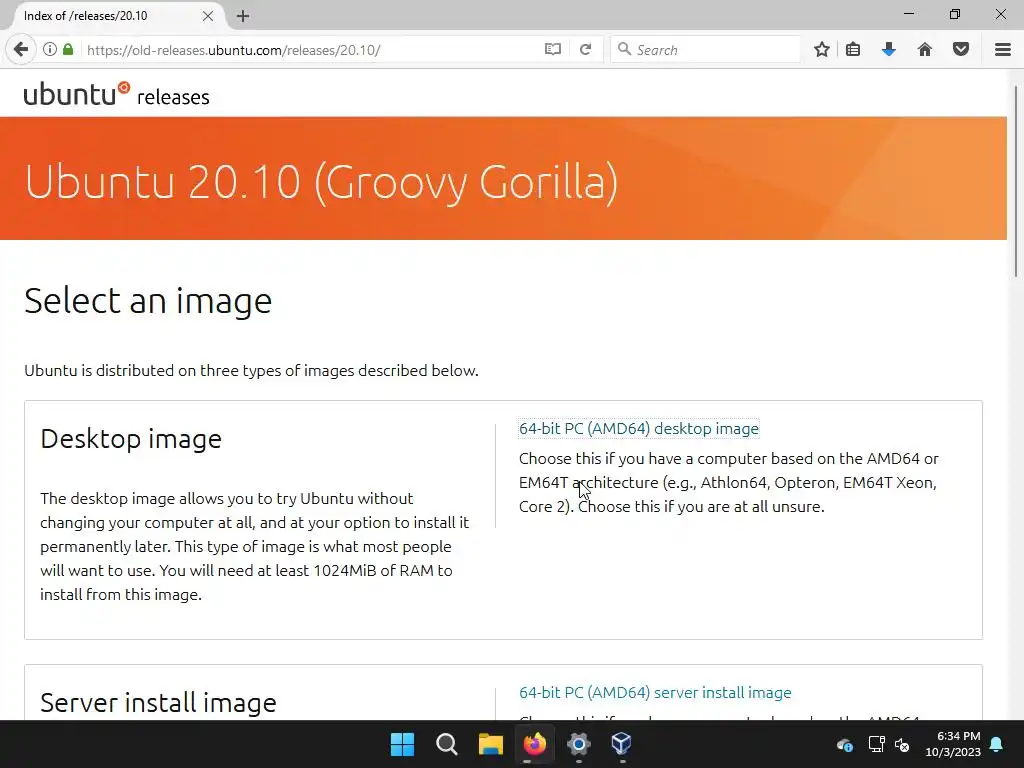1024x768 pixels.
Task: Open the clock showing 6:34 PM
Action: (953, 744)
